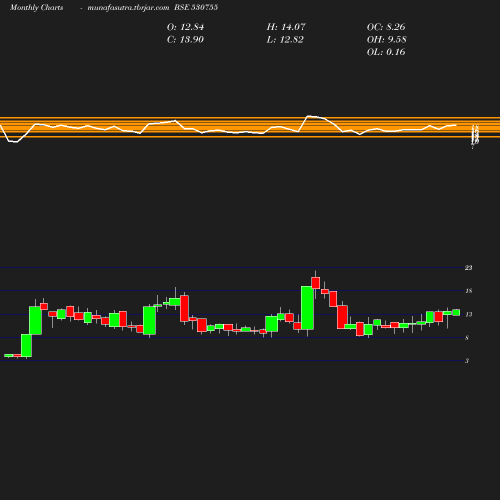Select the low price value "L: 12.82"
This screenshot has width=500, height=500.
click(285, 39)
